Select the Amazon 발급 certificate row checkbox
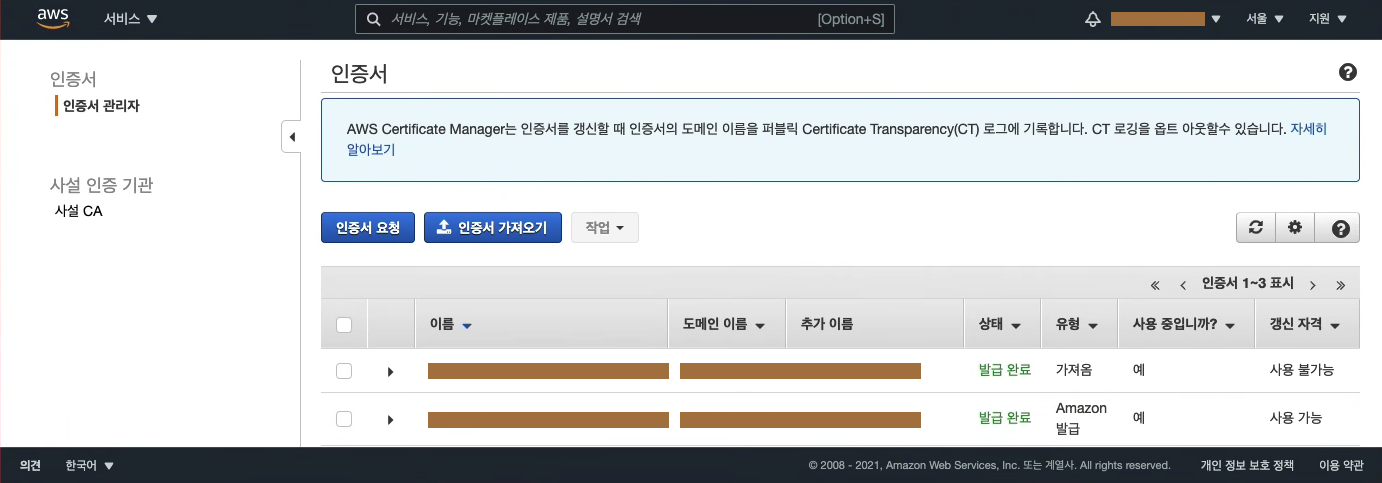 [344, 419]
